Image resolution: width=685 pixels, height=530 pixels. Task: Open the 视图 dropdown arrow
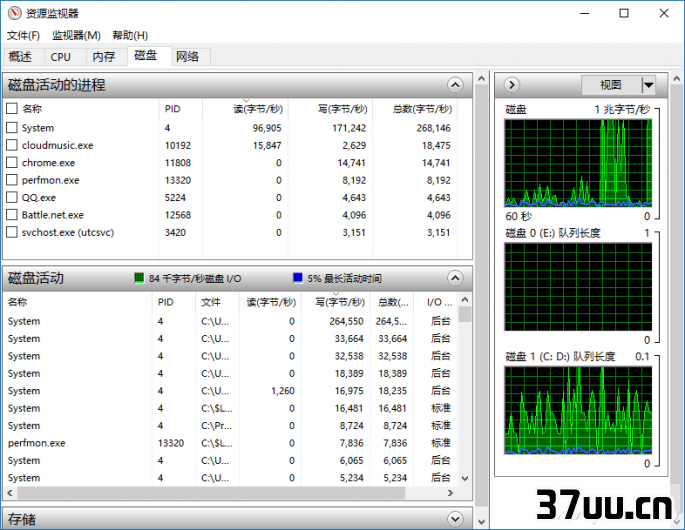(649, 85)
